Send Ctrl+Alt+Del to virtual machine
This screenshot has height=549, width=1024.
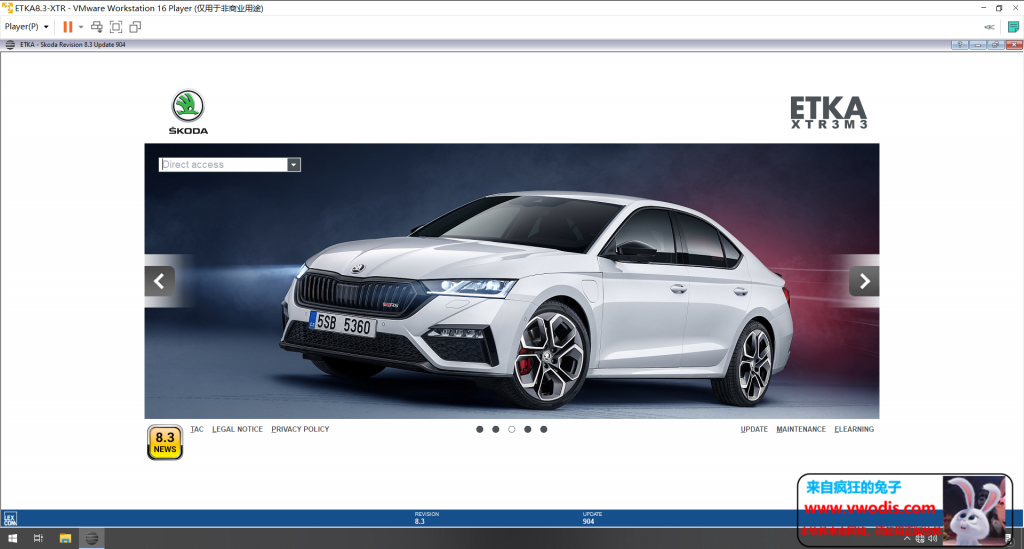tap(97, 27)
